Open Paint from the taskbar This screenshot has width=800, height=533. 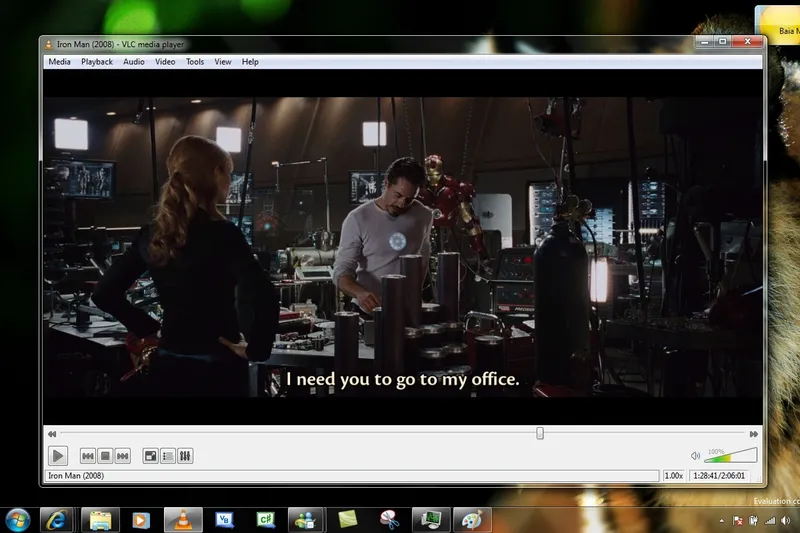click(x=472, y=520)
